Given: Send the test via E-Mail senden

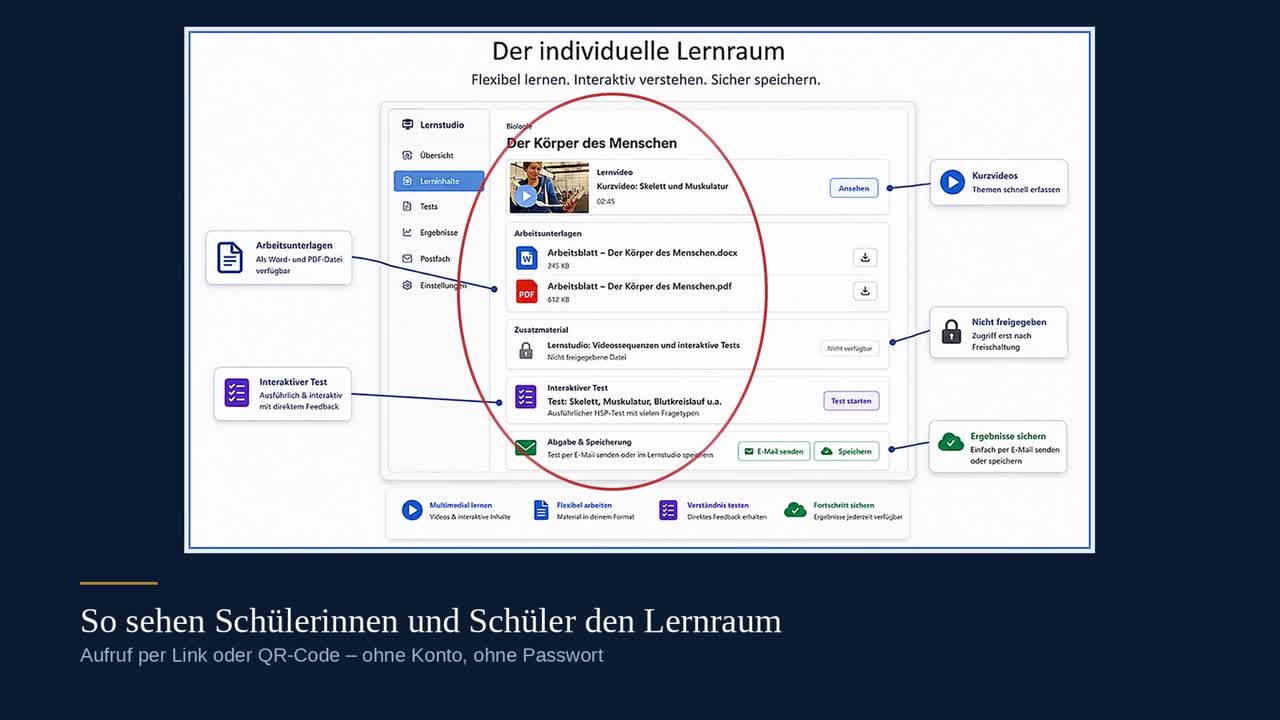Looking at the screenshot, I should tap(774, 451).
